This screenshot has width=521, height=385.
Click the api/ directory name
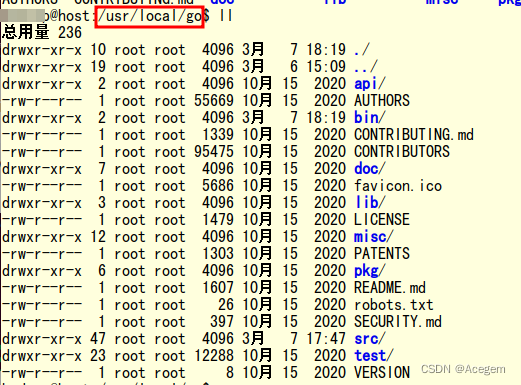[x=370, y=84]
